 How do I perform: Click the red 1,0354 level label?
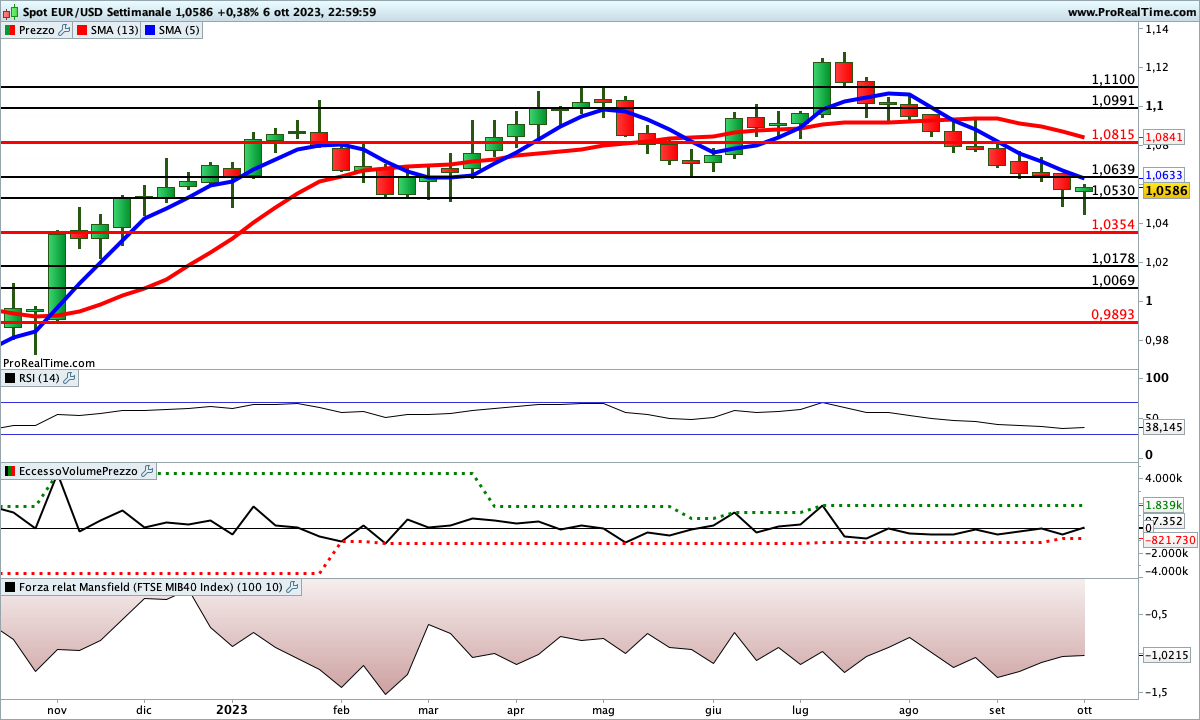(x=1113, y=225)
